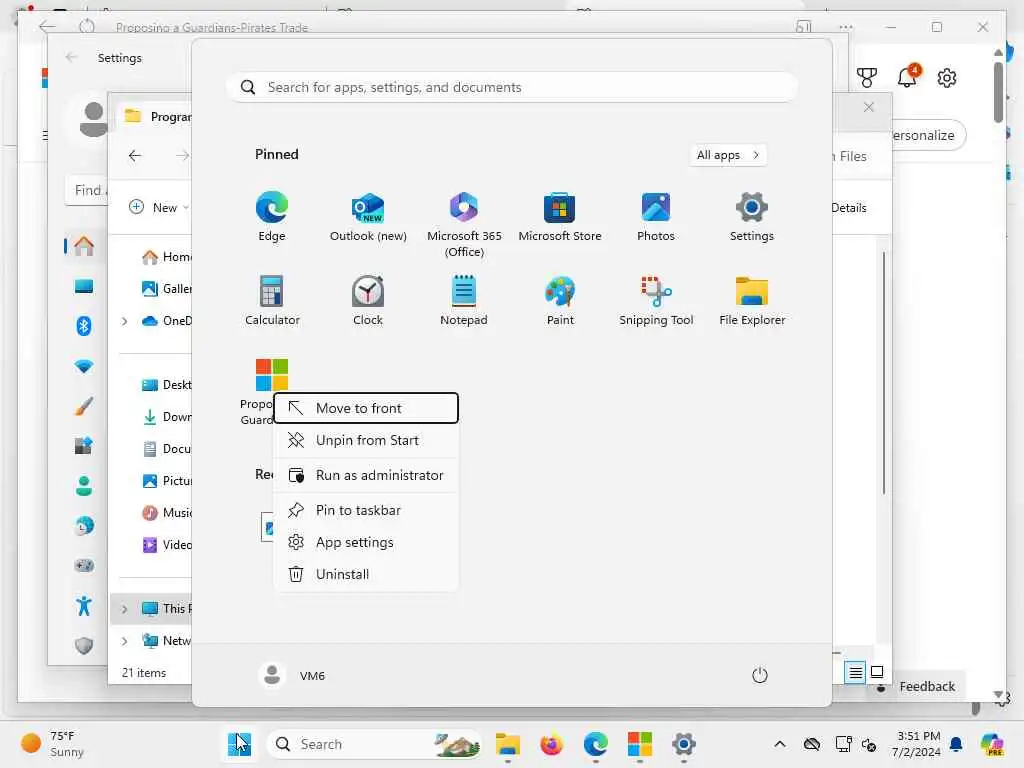Click the rewards trophy icon in browser
The width and height of the screenshot is (1024, 768).
tap(867, 78)
